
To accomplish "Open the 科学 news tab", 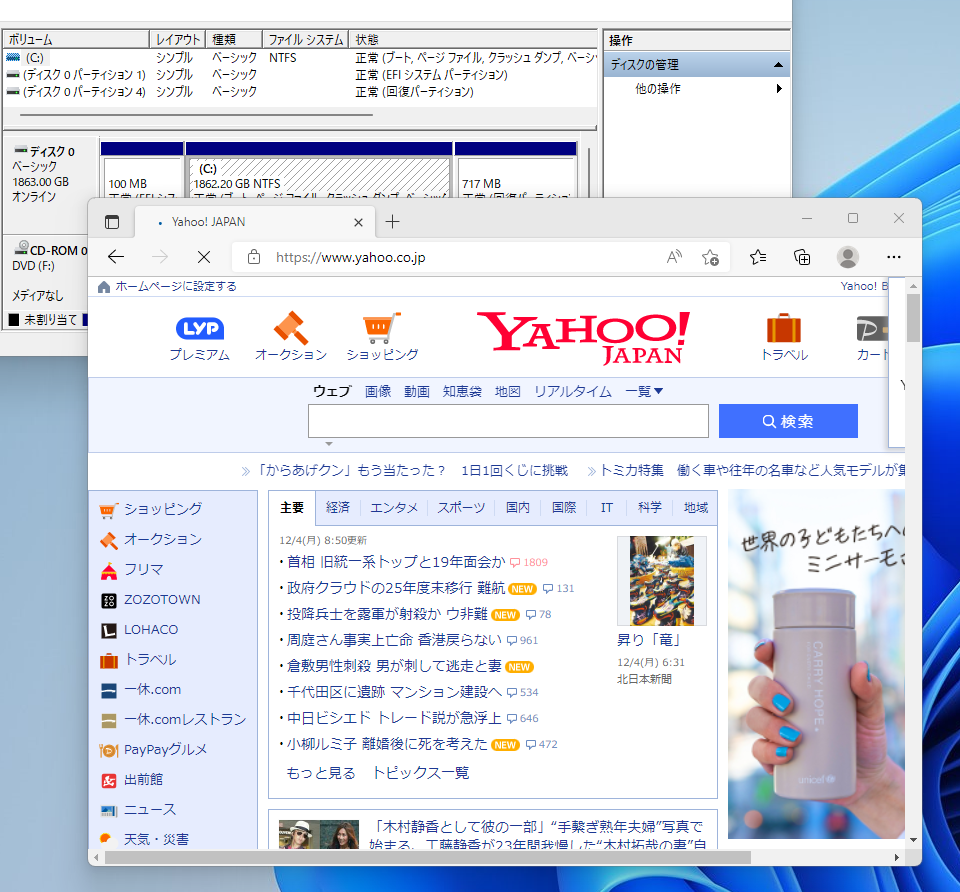I will click(x=650, y=508).
